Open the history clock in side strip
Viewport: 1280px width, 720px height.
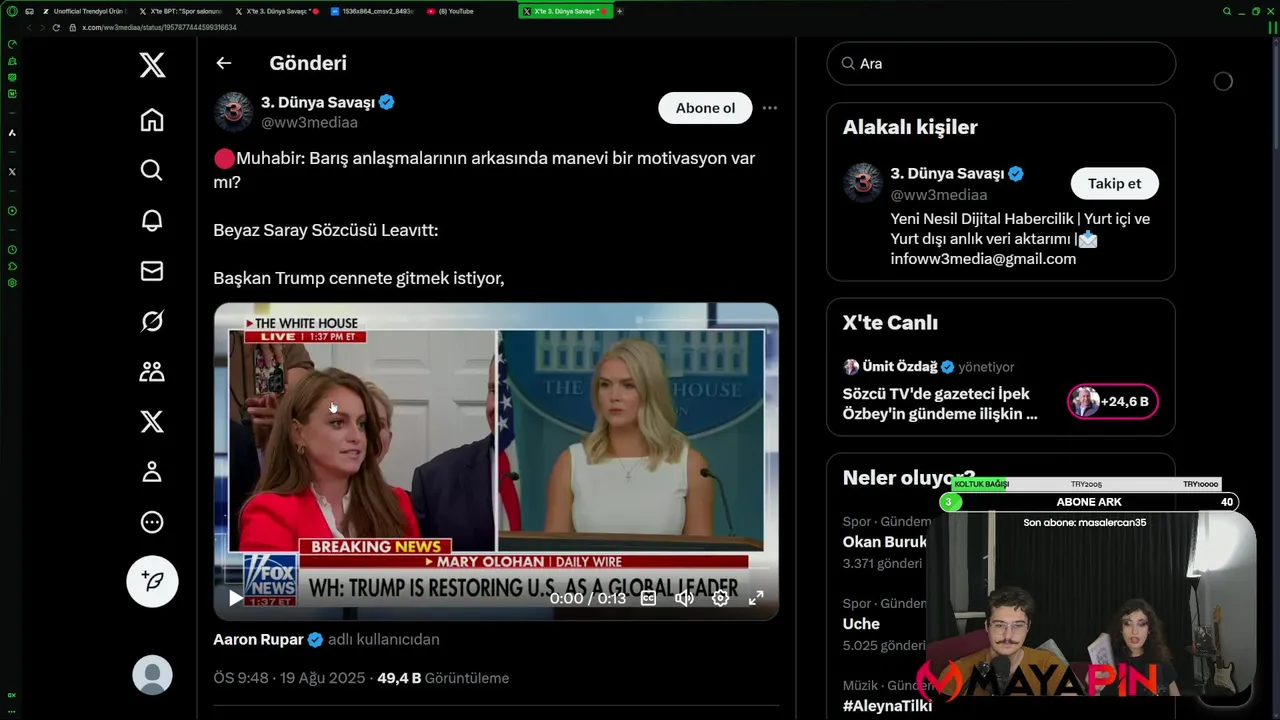12,249
